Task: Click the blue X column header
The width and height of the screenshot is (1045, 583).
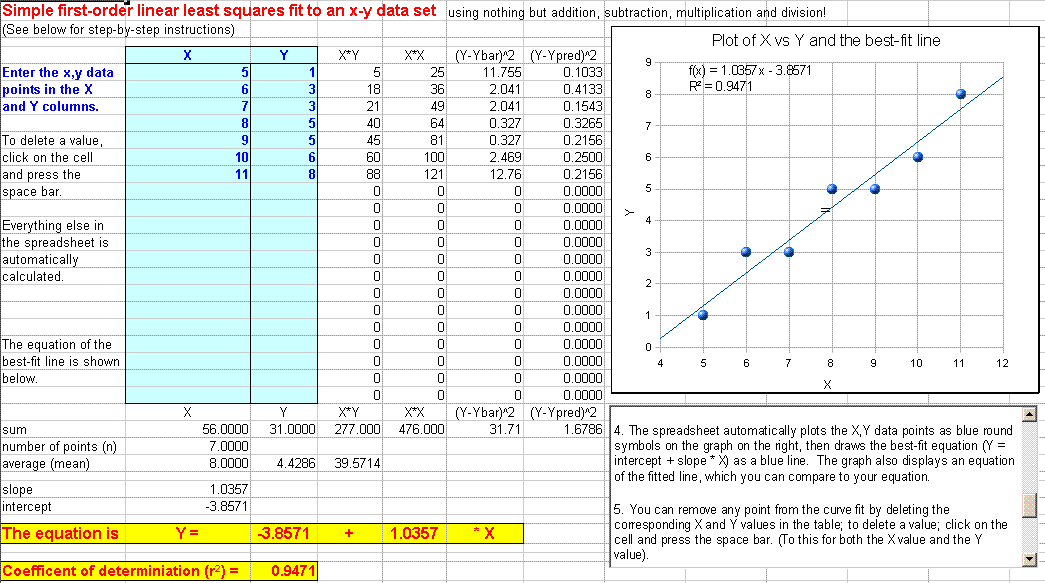Action: [x=187, y=55]
